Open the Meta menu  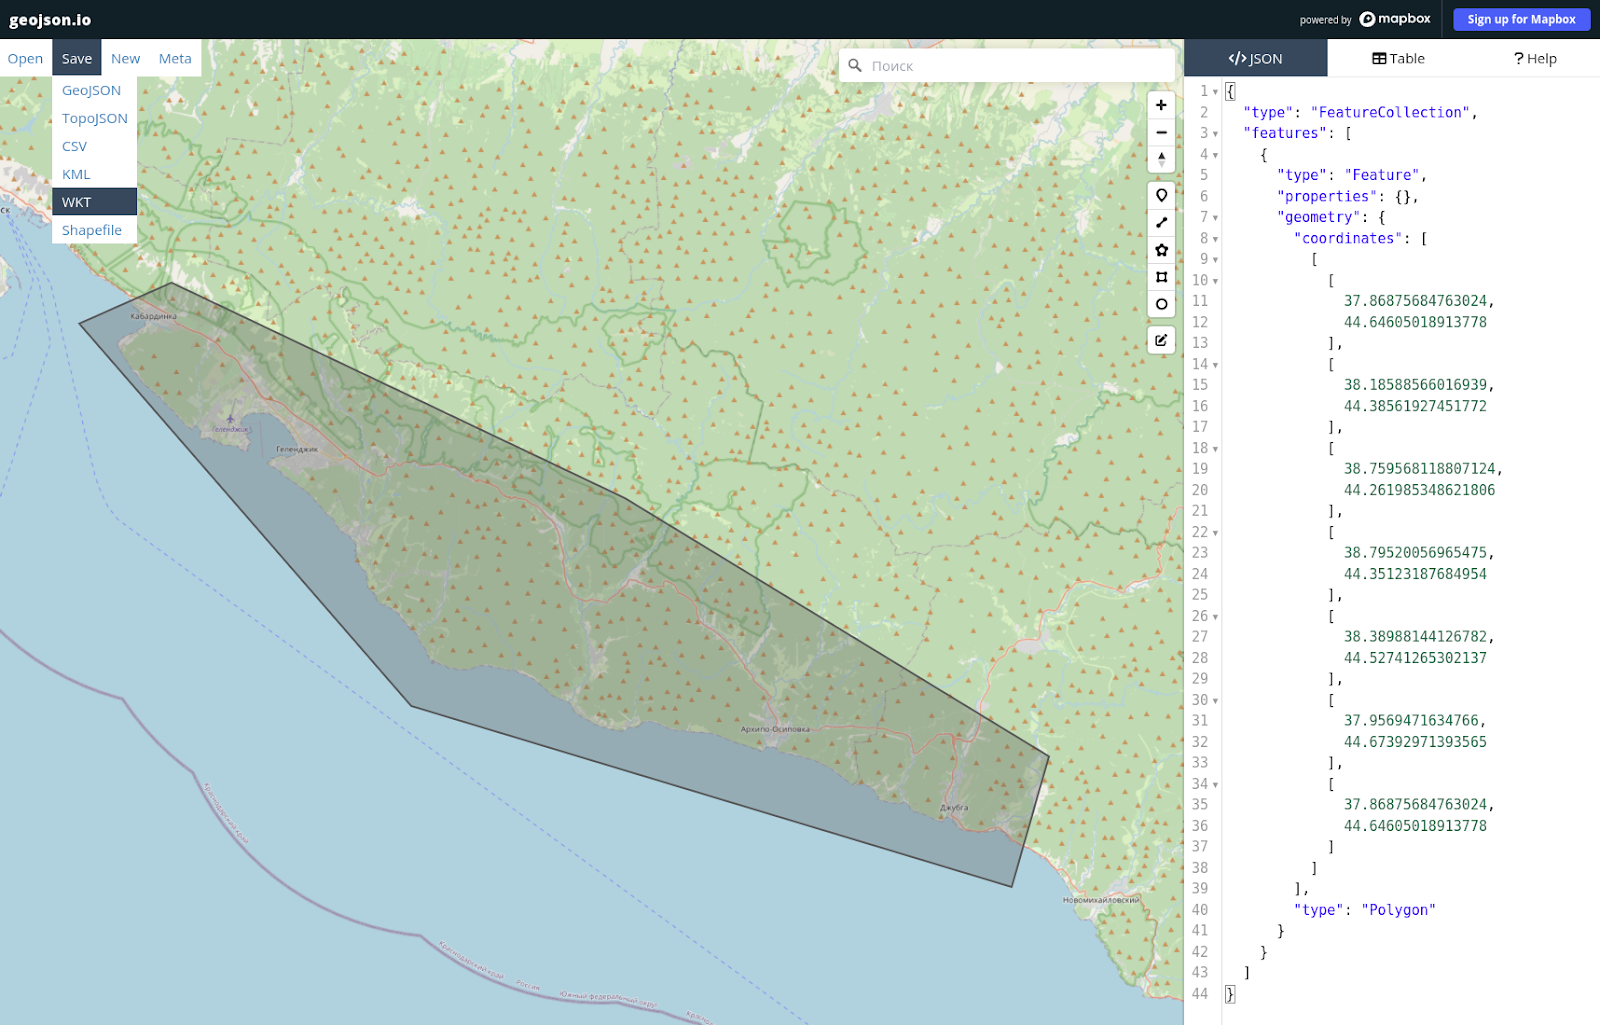tap(175, 59)
